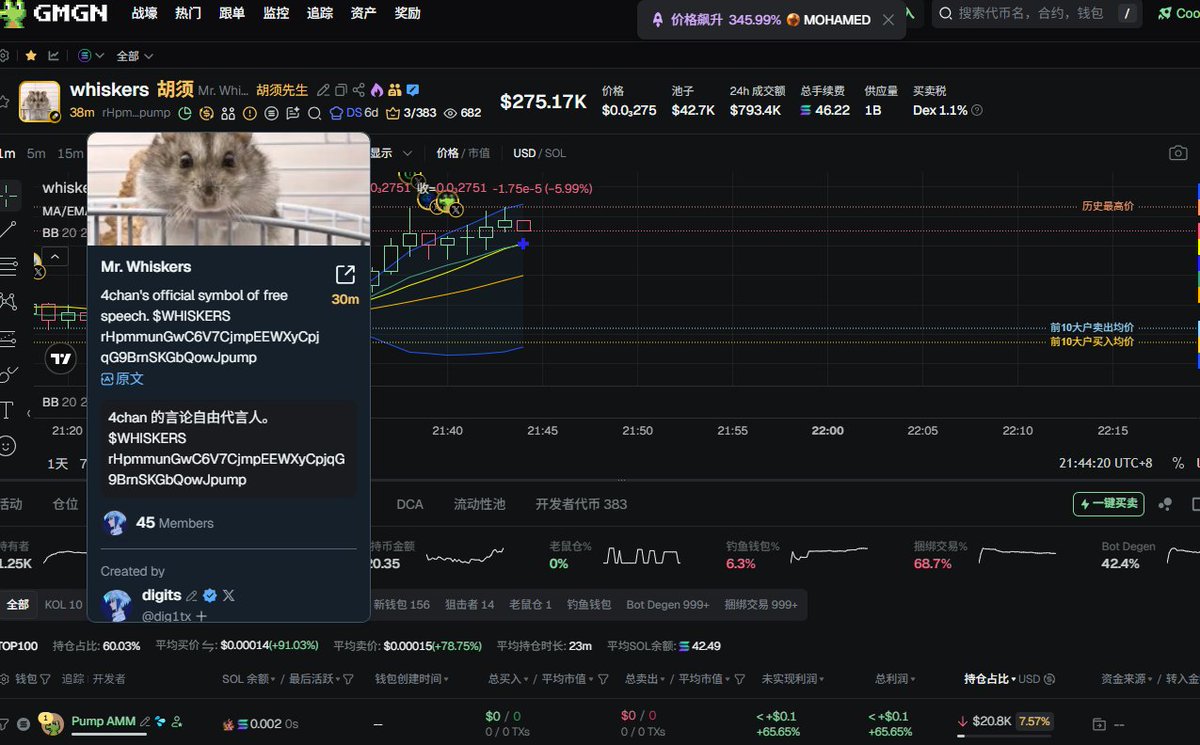Switch chart currency to SOL
The image size is (1200, 745).
click(x=556, y=153)
